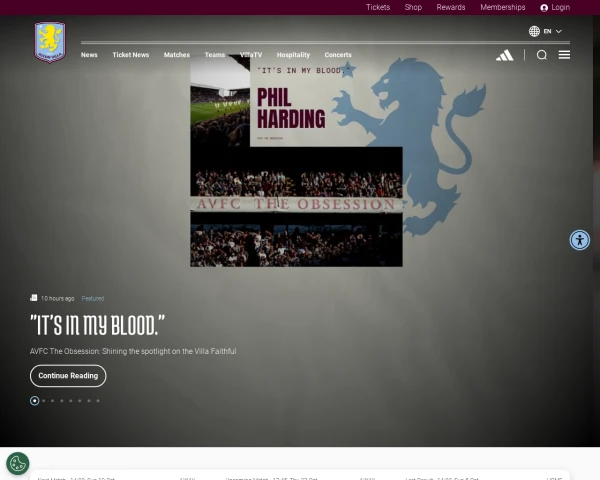The height and width of the screenshot is (480, 600).
Task: Open the Ticket News menu item
Action: coord(130,55)
